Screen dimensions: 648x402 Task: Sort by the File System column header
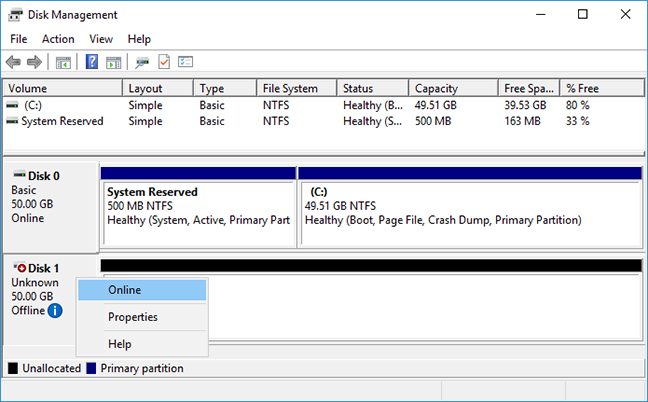pos(297,88)
